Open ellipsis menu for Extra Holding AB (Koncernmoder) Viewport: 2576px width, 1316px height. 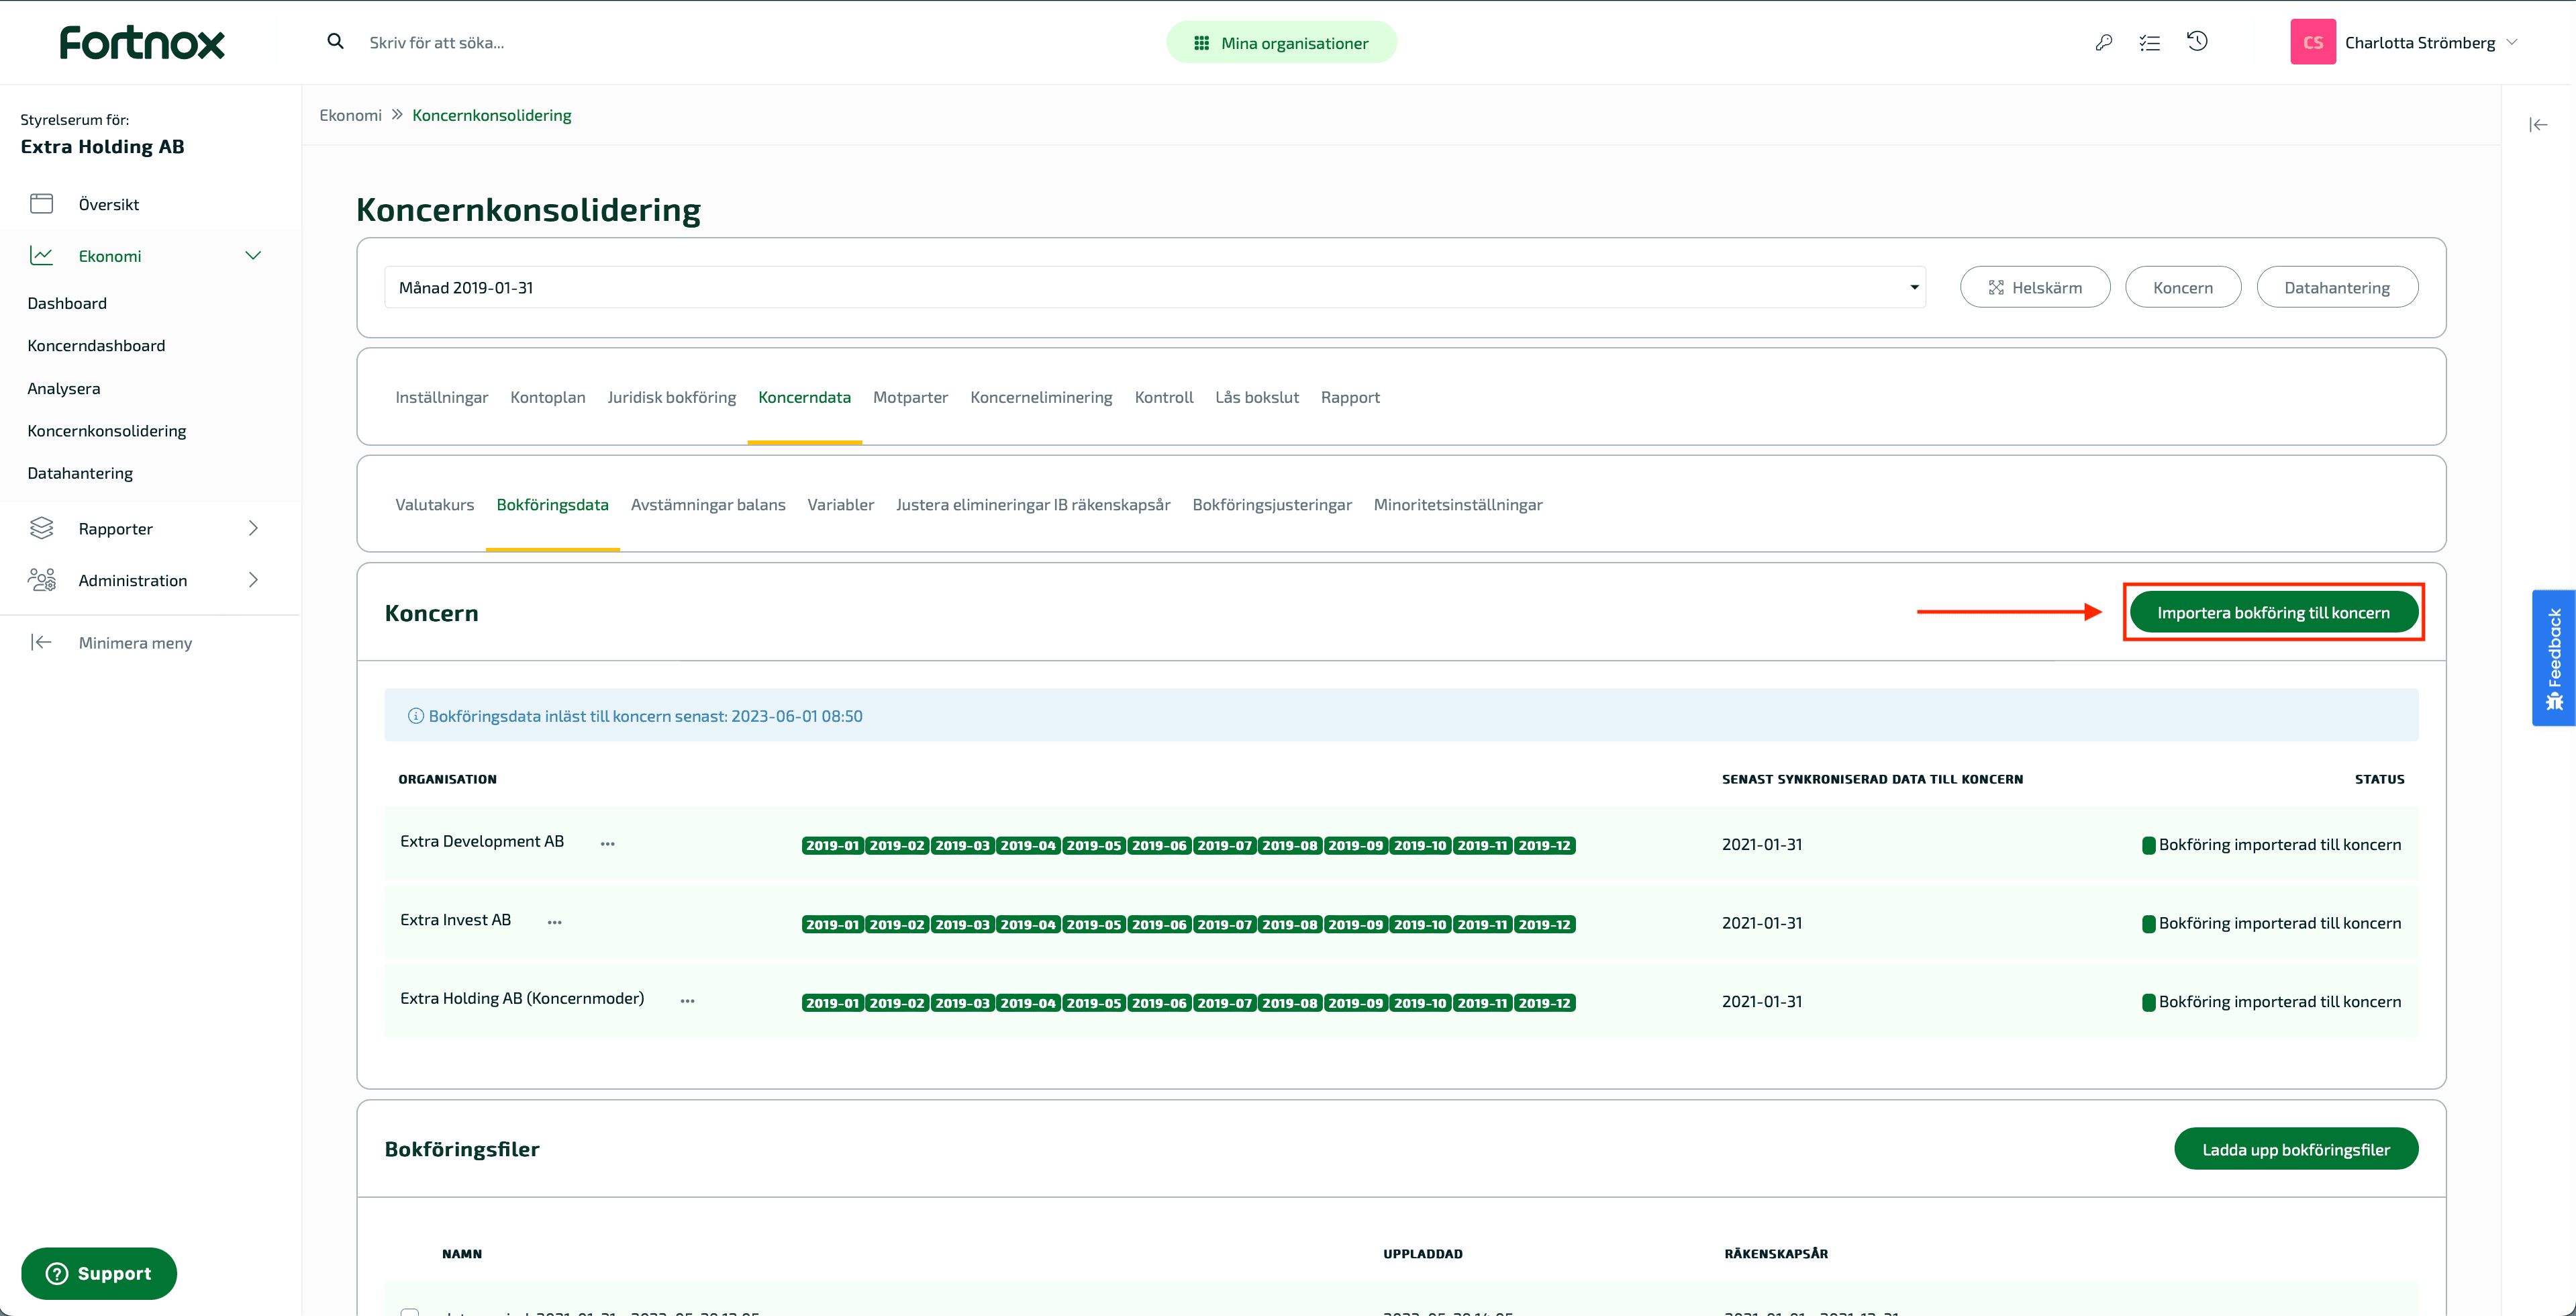[x=687, y=1001]
